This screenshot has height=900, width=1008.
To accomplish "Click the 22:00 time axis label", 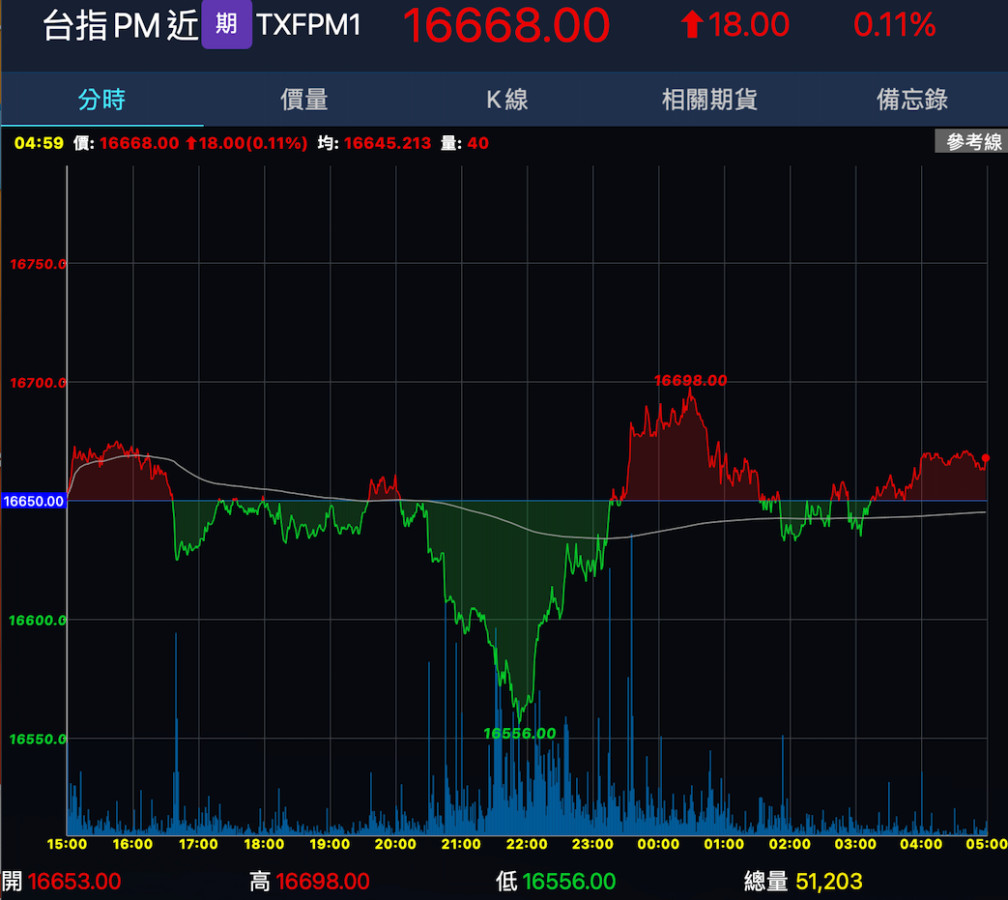I will pos(526,844).
